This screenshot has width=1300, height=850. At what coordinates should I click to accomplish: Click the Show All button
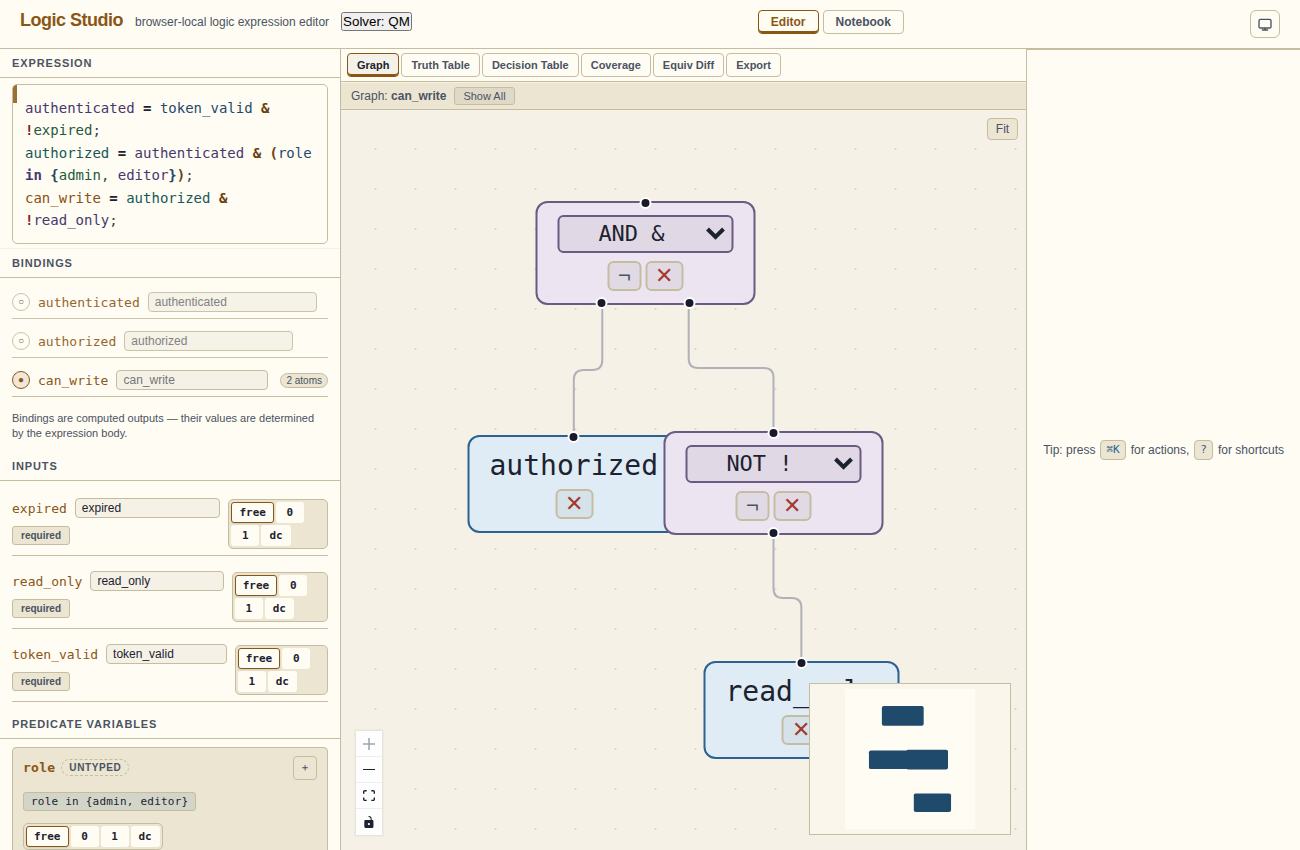(484, 96)
